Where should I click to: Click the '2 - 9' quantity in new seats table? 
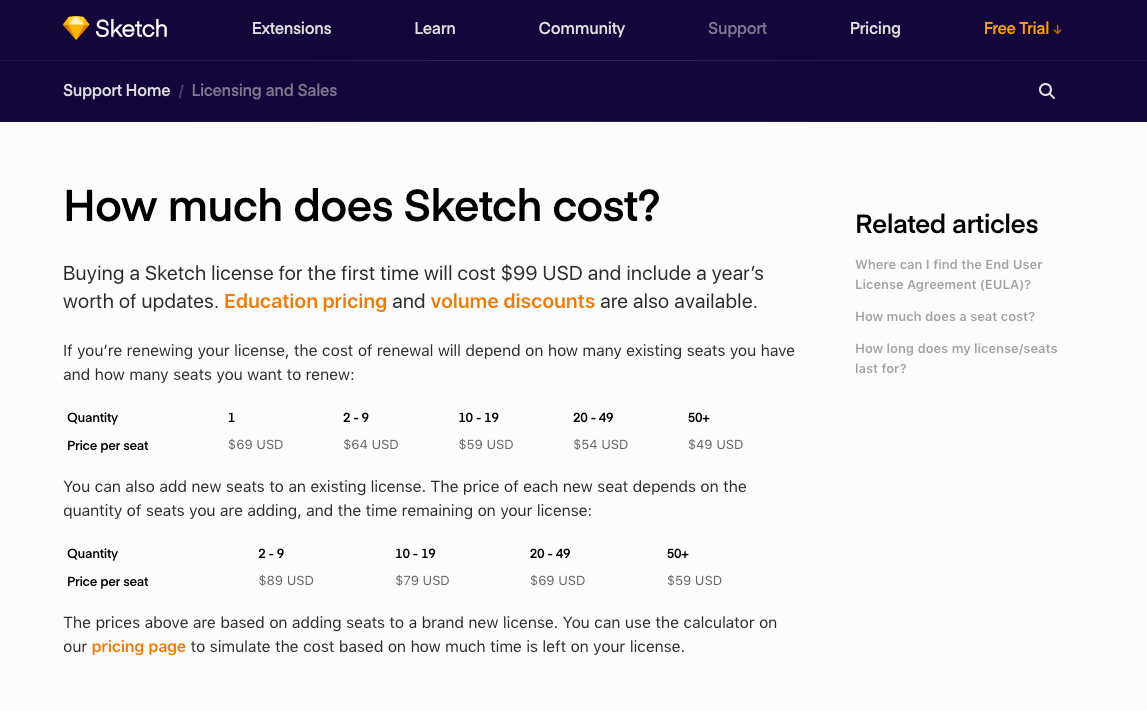tap(271, 554)
